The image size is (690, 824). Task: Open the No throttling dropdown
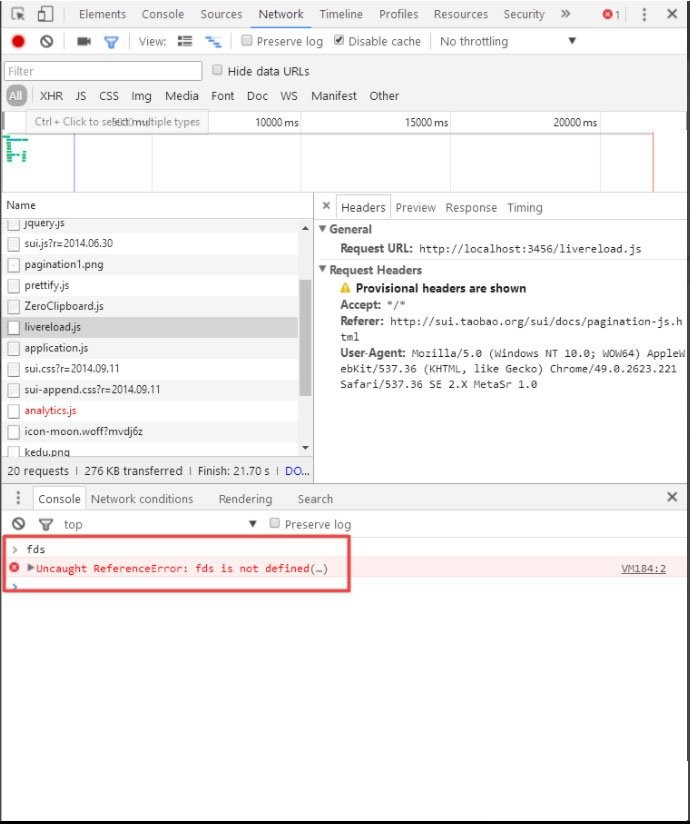click(x=508, y=41)
